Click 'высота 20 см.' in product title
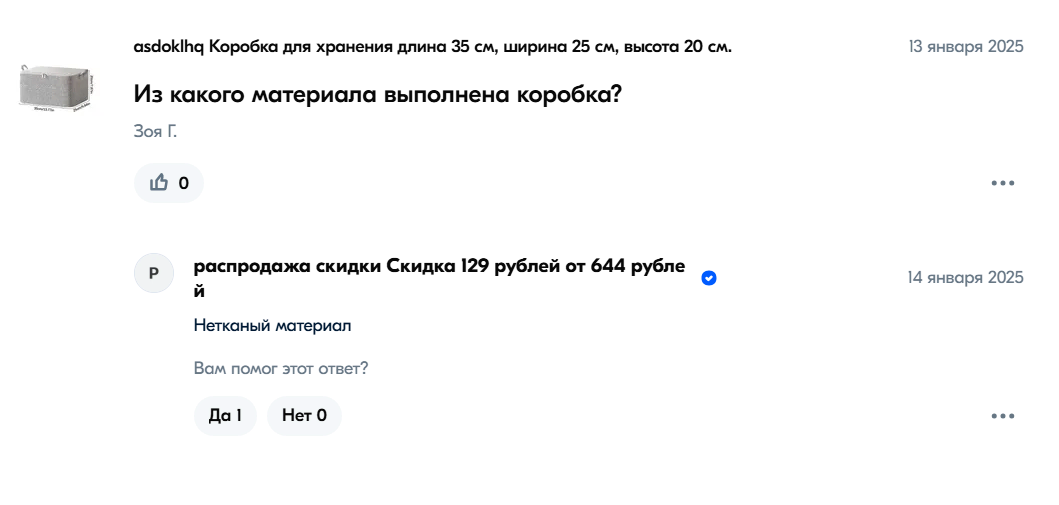 coord(677,47)
